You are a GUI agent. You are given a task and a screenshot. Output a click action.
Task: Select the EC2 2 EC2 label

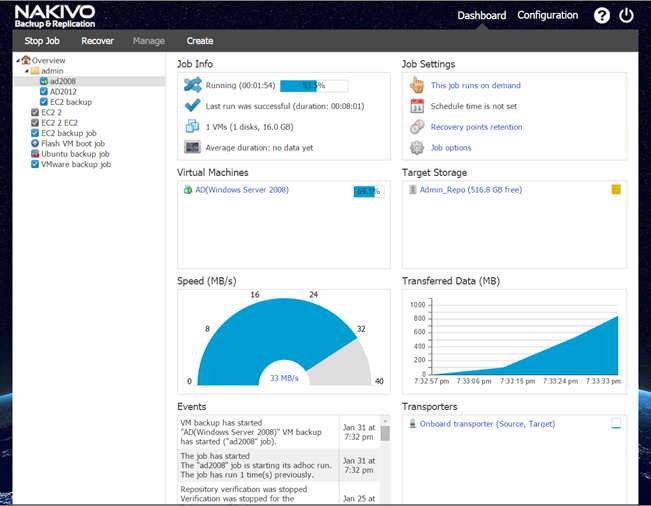59,122
